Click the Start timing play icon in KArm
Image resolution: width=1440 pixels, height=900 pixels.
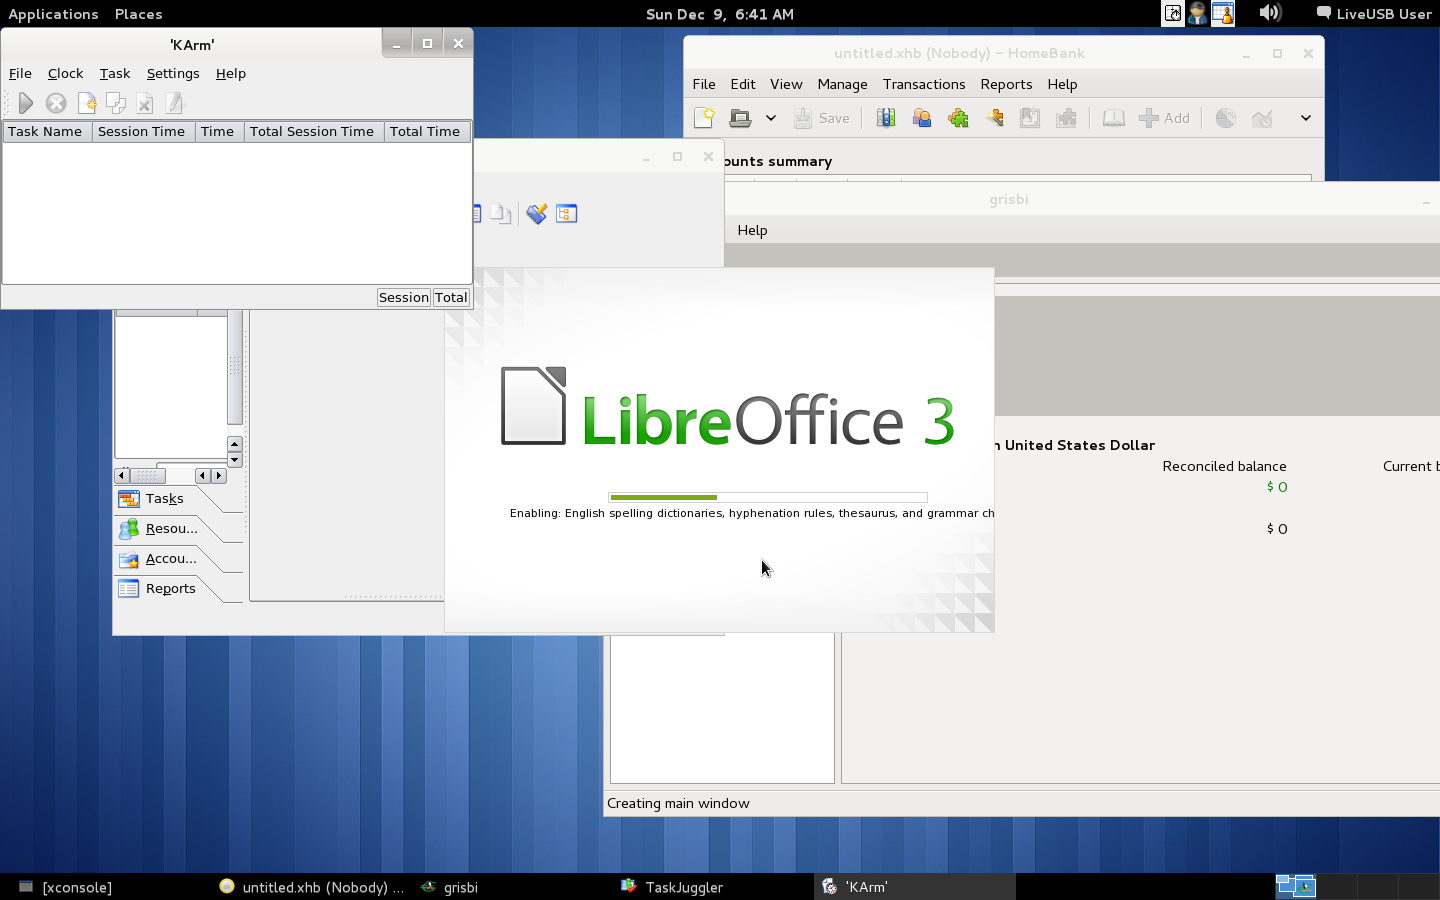pyautogui.click(x=26, y=103)
